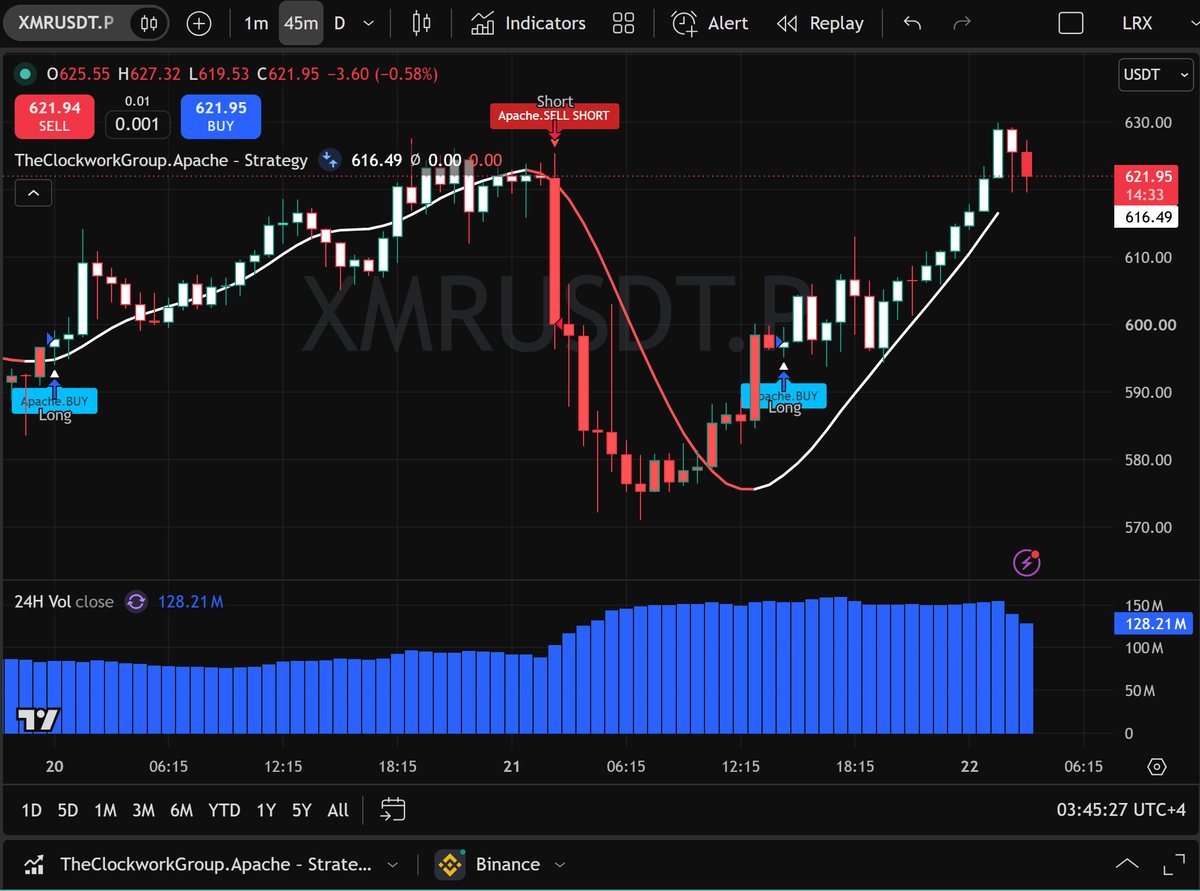The width and height of the screenshot is (1200, 891).
Task: Select the first Apache.BUY Long marker near 20
Action: 55,401
